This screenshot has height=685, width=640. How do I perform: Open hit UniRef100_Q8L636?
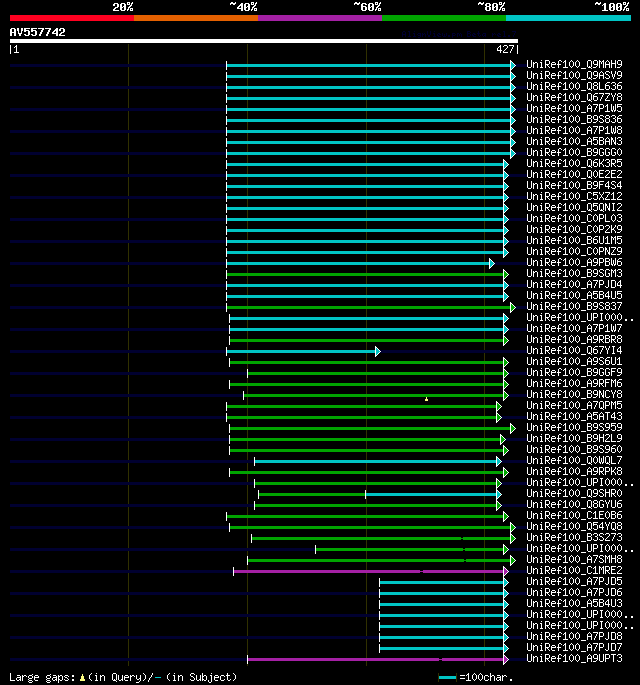pos(574,86)
